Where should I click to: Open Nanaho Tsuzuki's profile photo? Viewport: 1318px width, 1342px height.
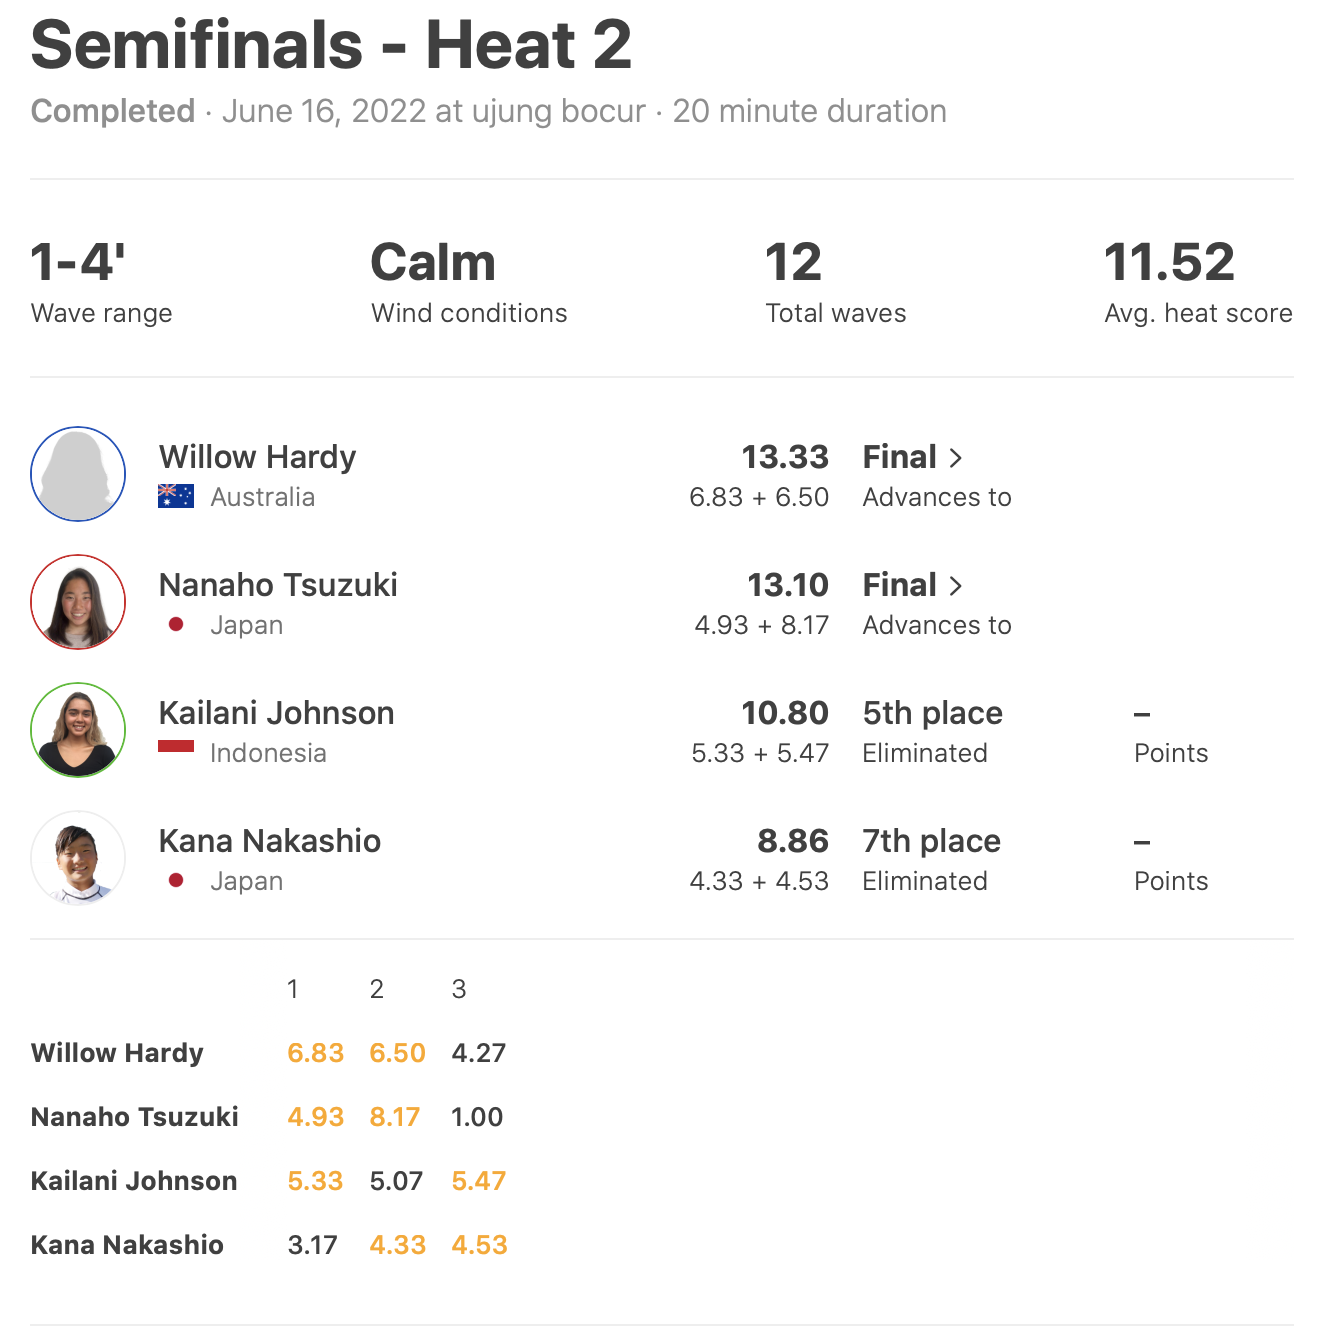(78, 602)
